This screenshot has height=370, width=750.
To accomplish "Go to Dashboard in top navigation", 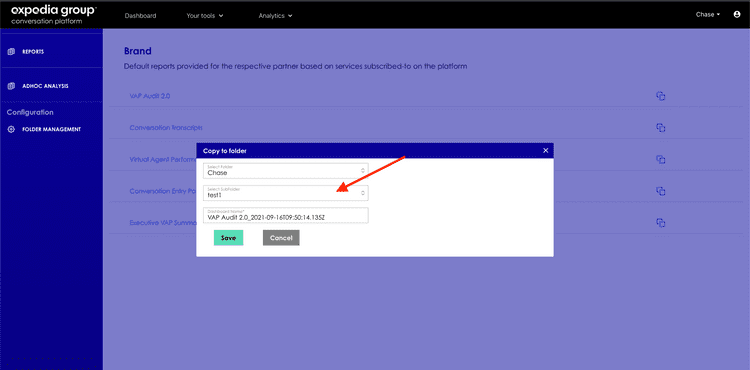I will [140, 15].
